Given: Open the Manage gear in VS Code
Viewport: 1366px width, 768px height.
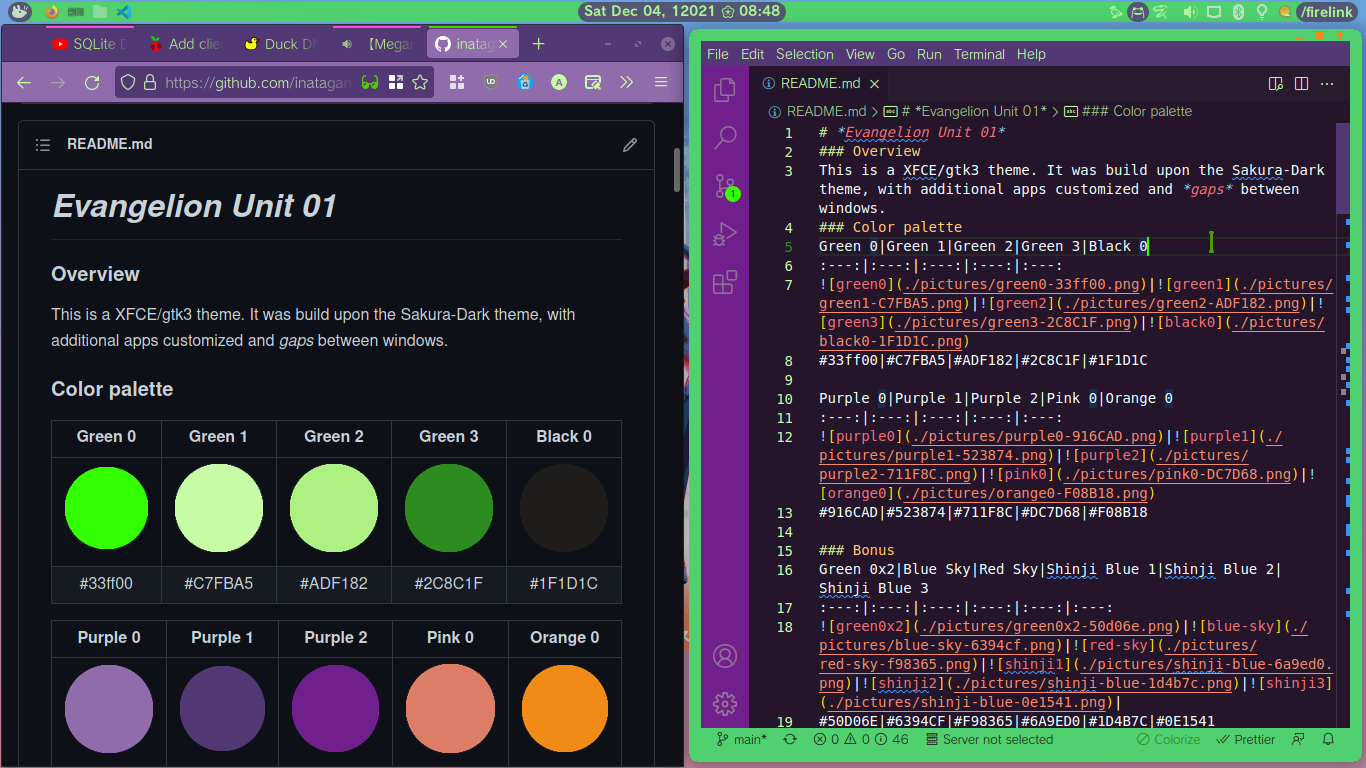Looking at the screenshot, I should click(x=725, y=704).
